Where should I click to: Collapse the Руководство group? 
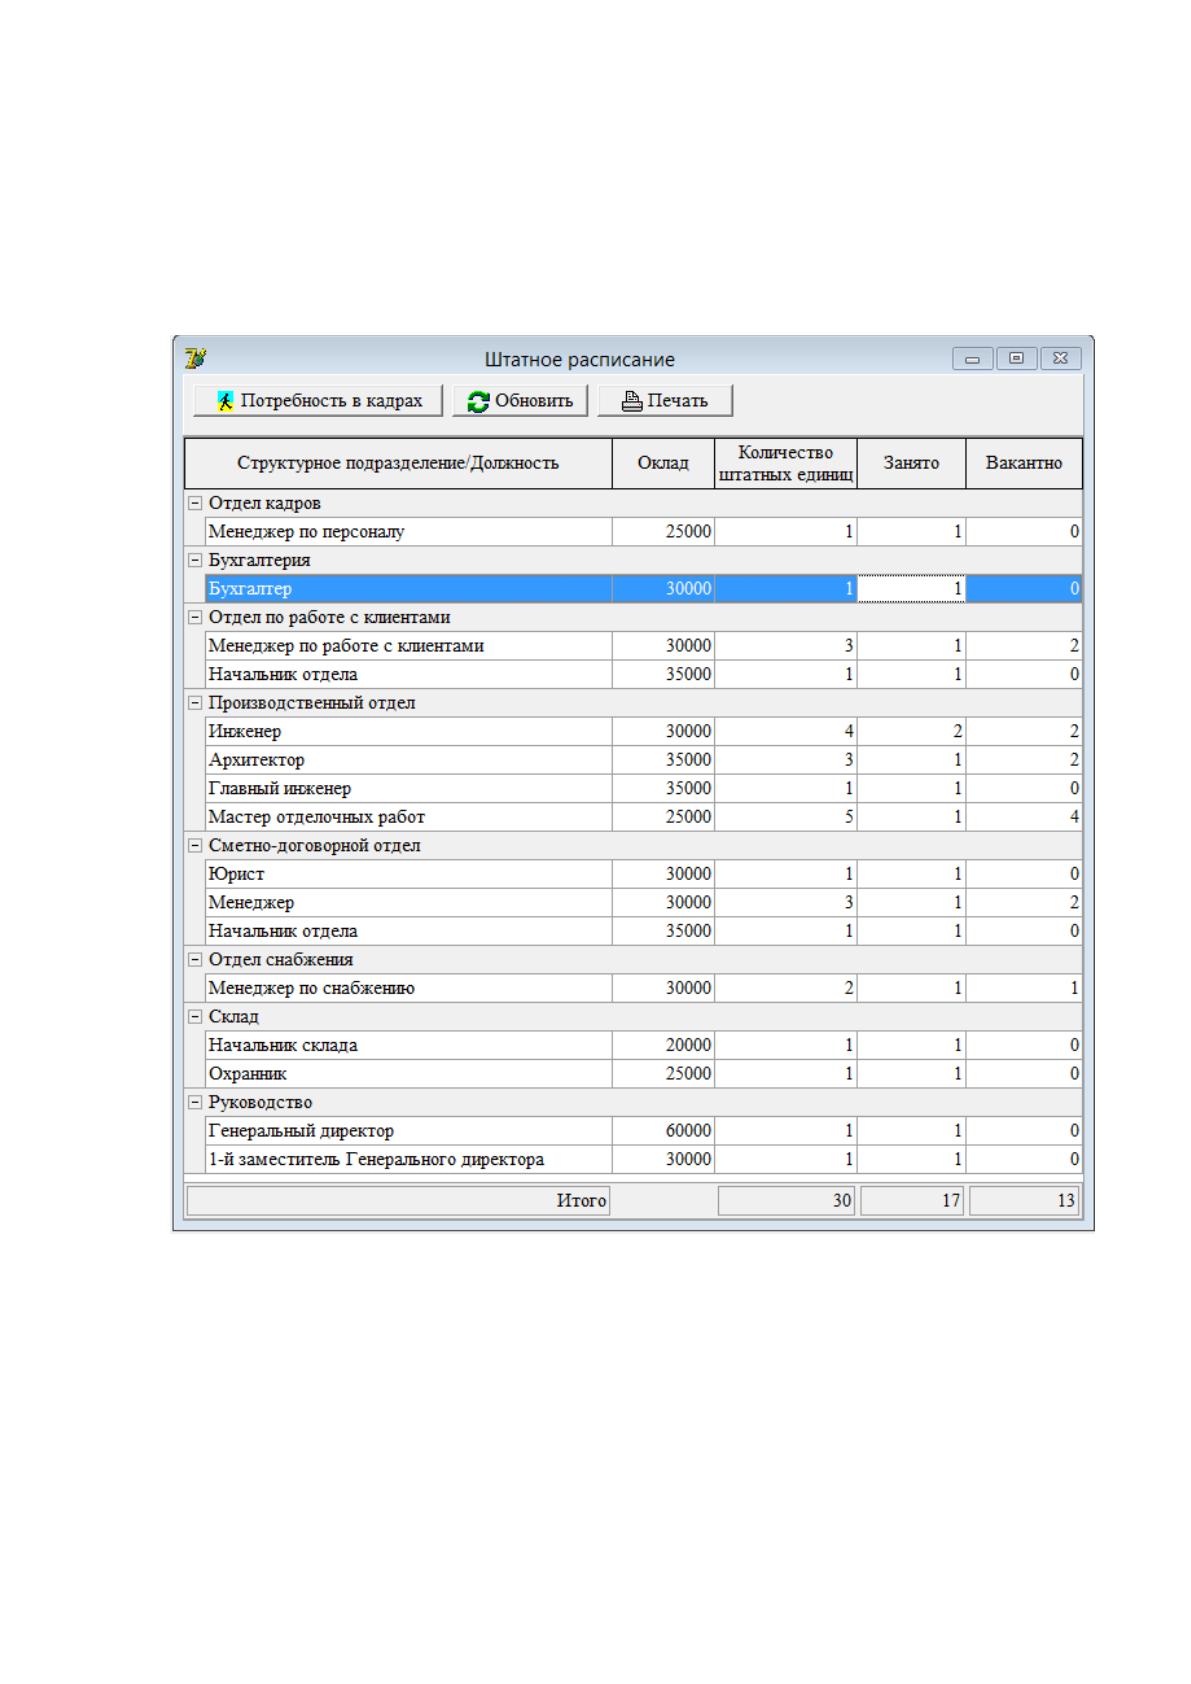[195, 1102]
